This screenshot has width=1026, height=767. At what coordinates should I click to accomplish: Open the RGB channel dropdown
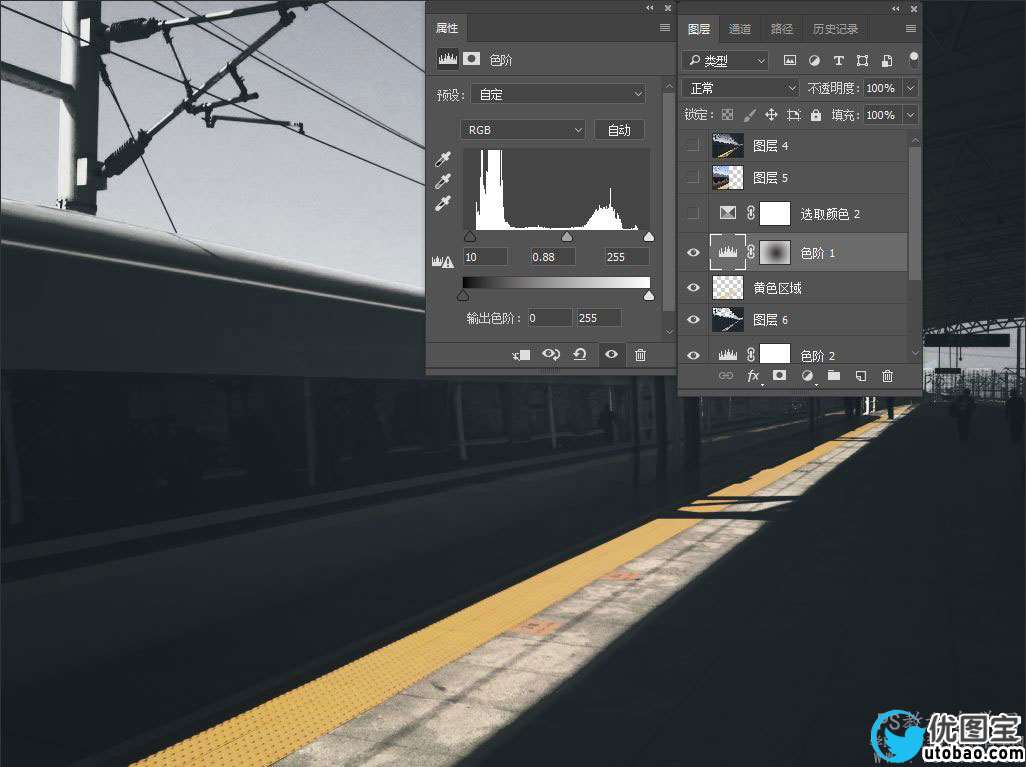(x=522, y=130)
